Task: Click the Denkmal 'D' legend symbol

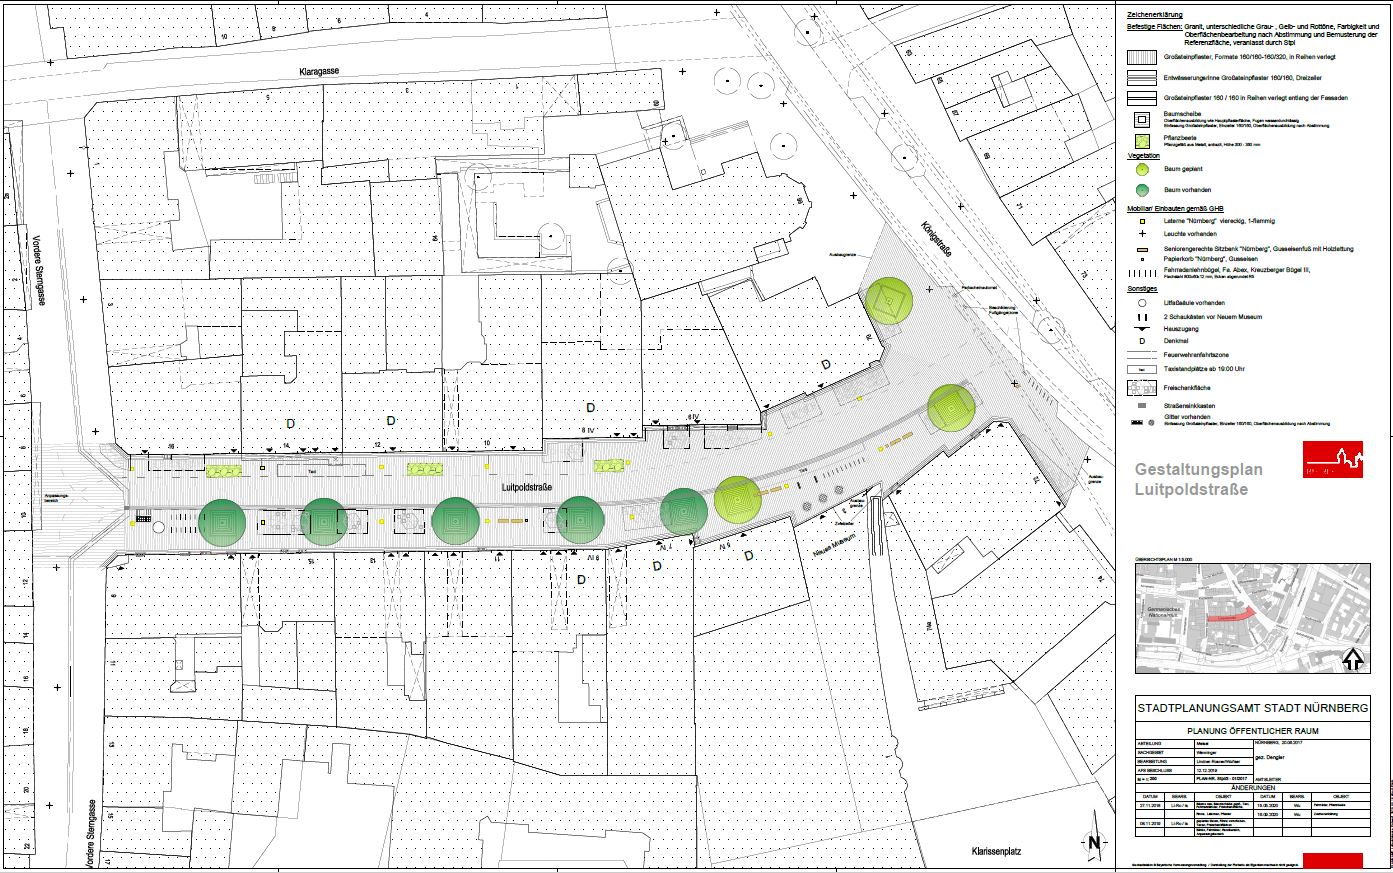Action: pyautogui.click(x=1141, y=340)
